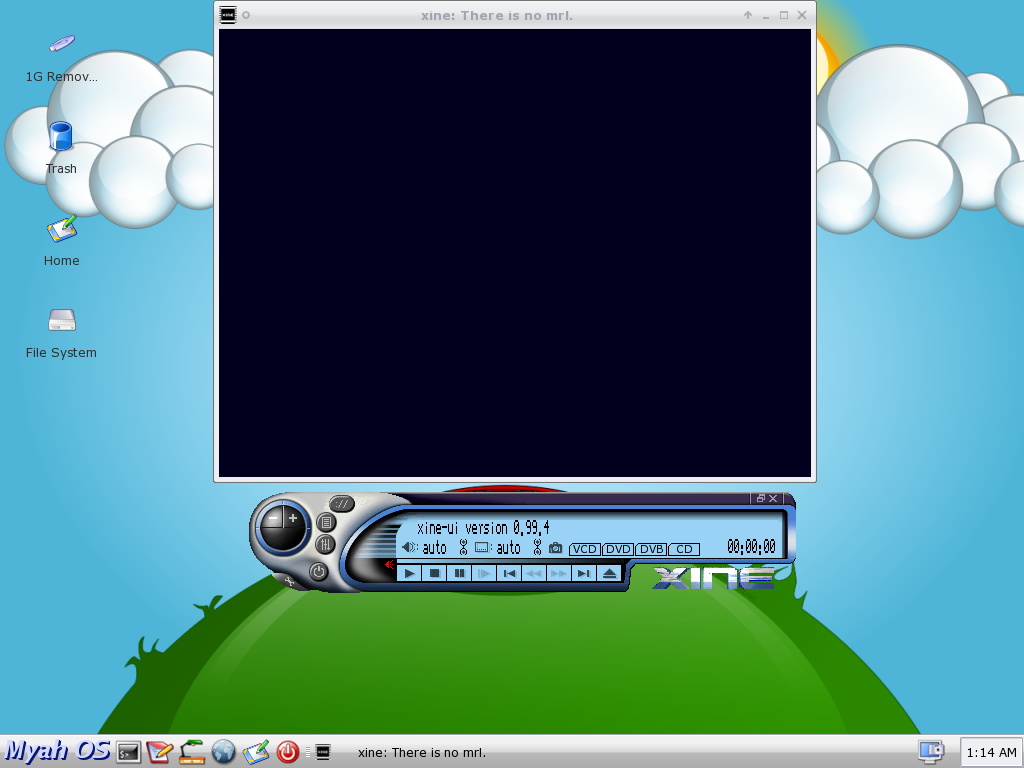Click the slow motion play button

(x=484, y=573)
